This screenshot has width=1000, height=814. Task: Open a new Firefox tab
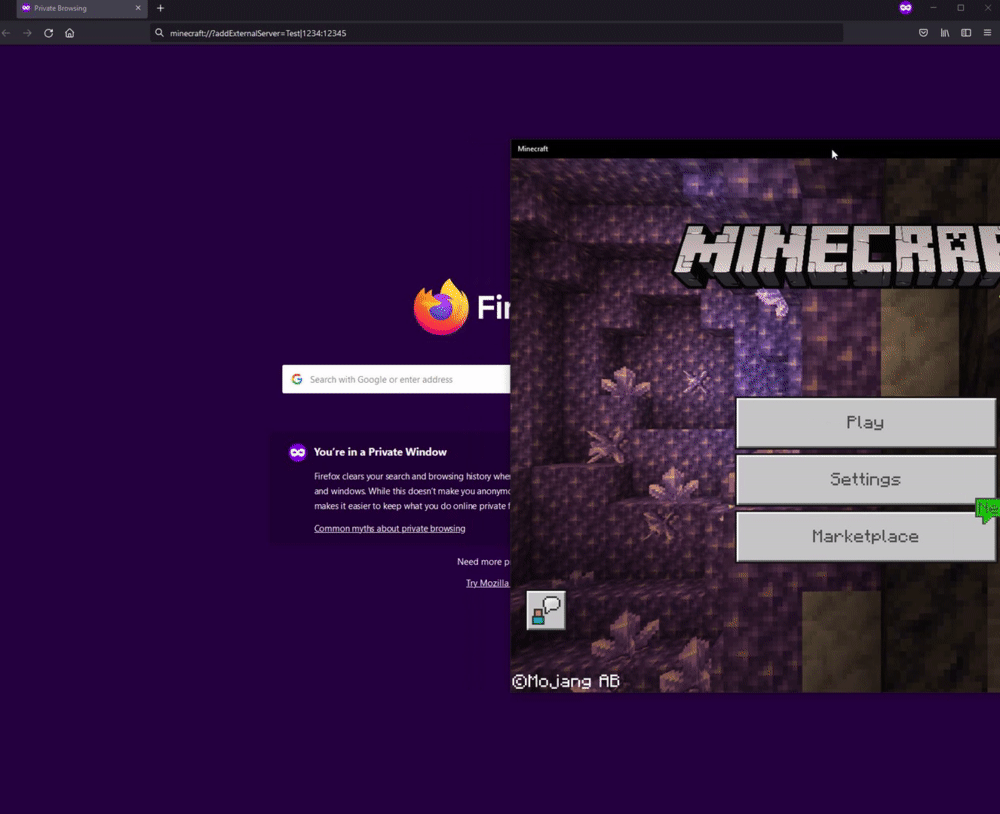coord(161,8)
